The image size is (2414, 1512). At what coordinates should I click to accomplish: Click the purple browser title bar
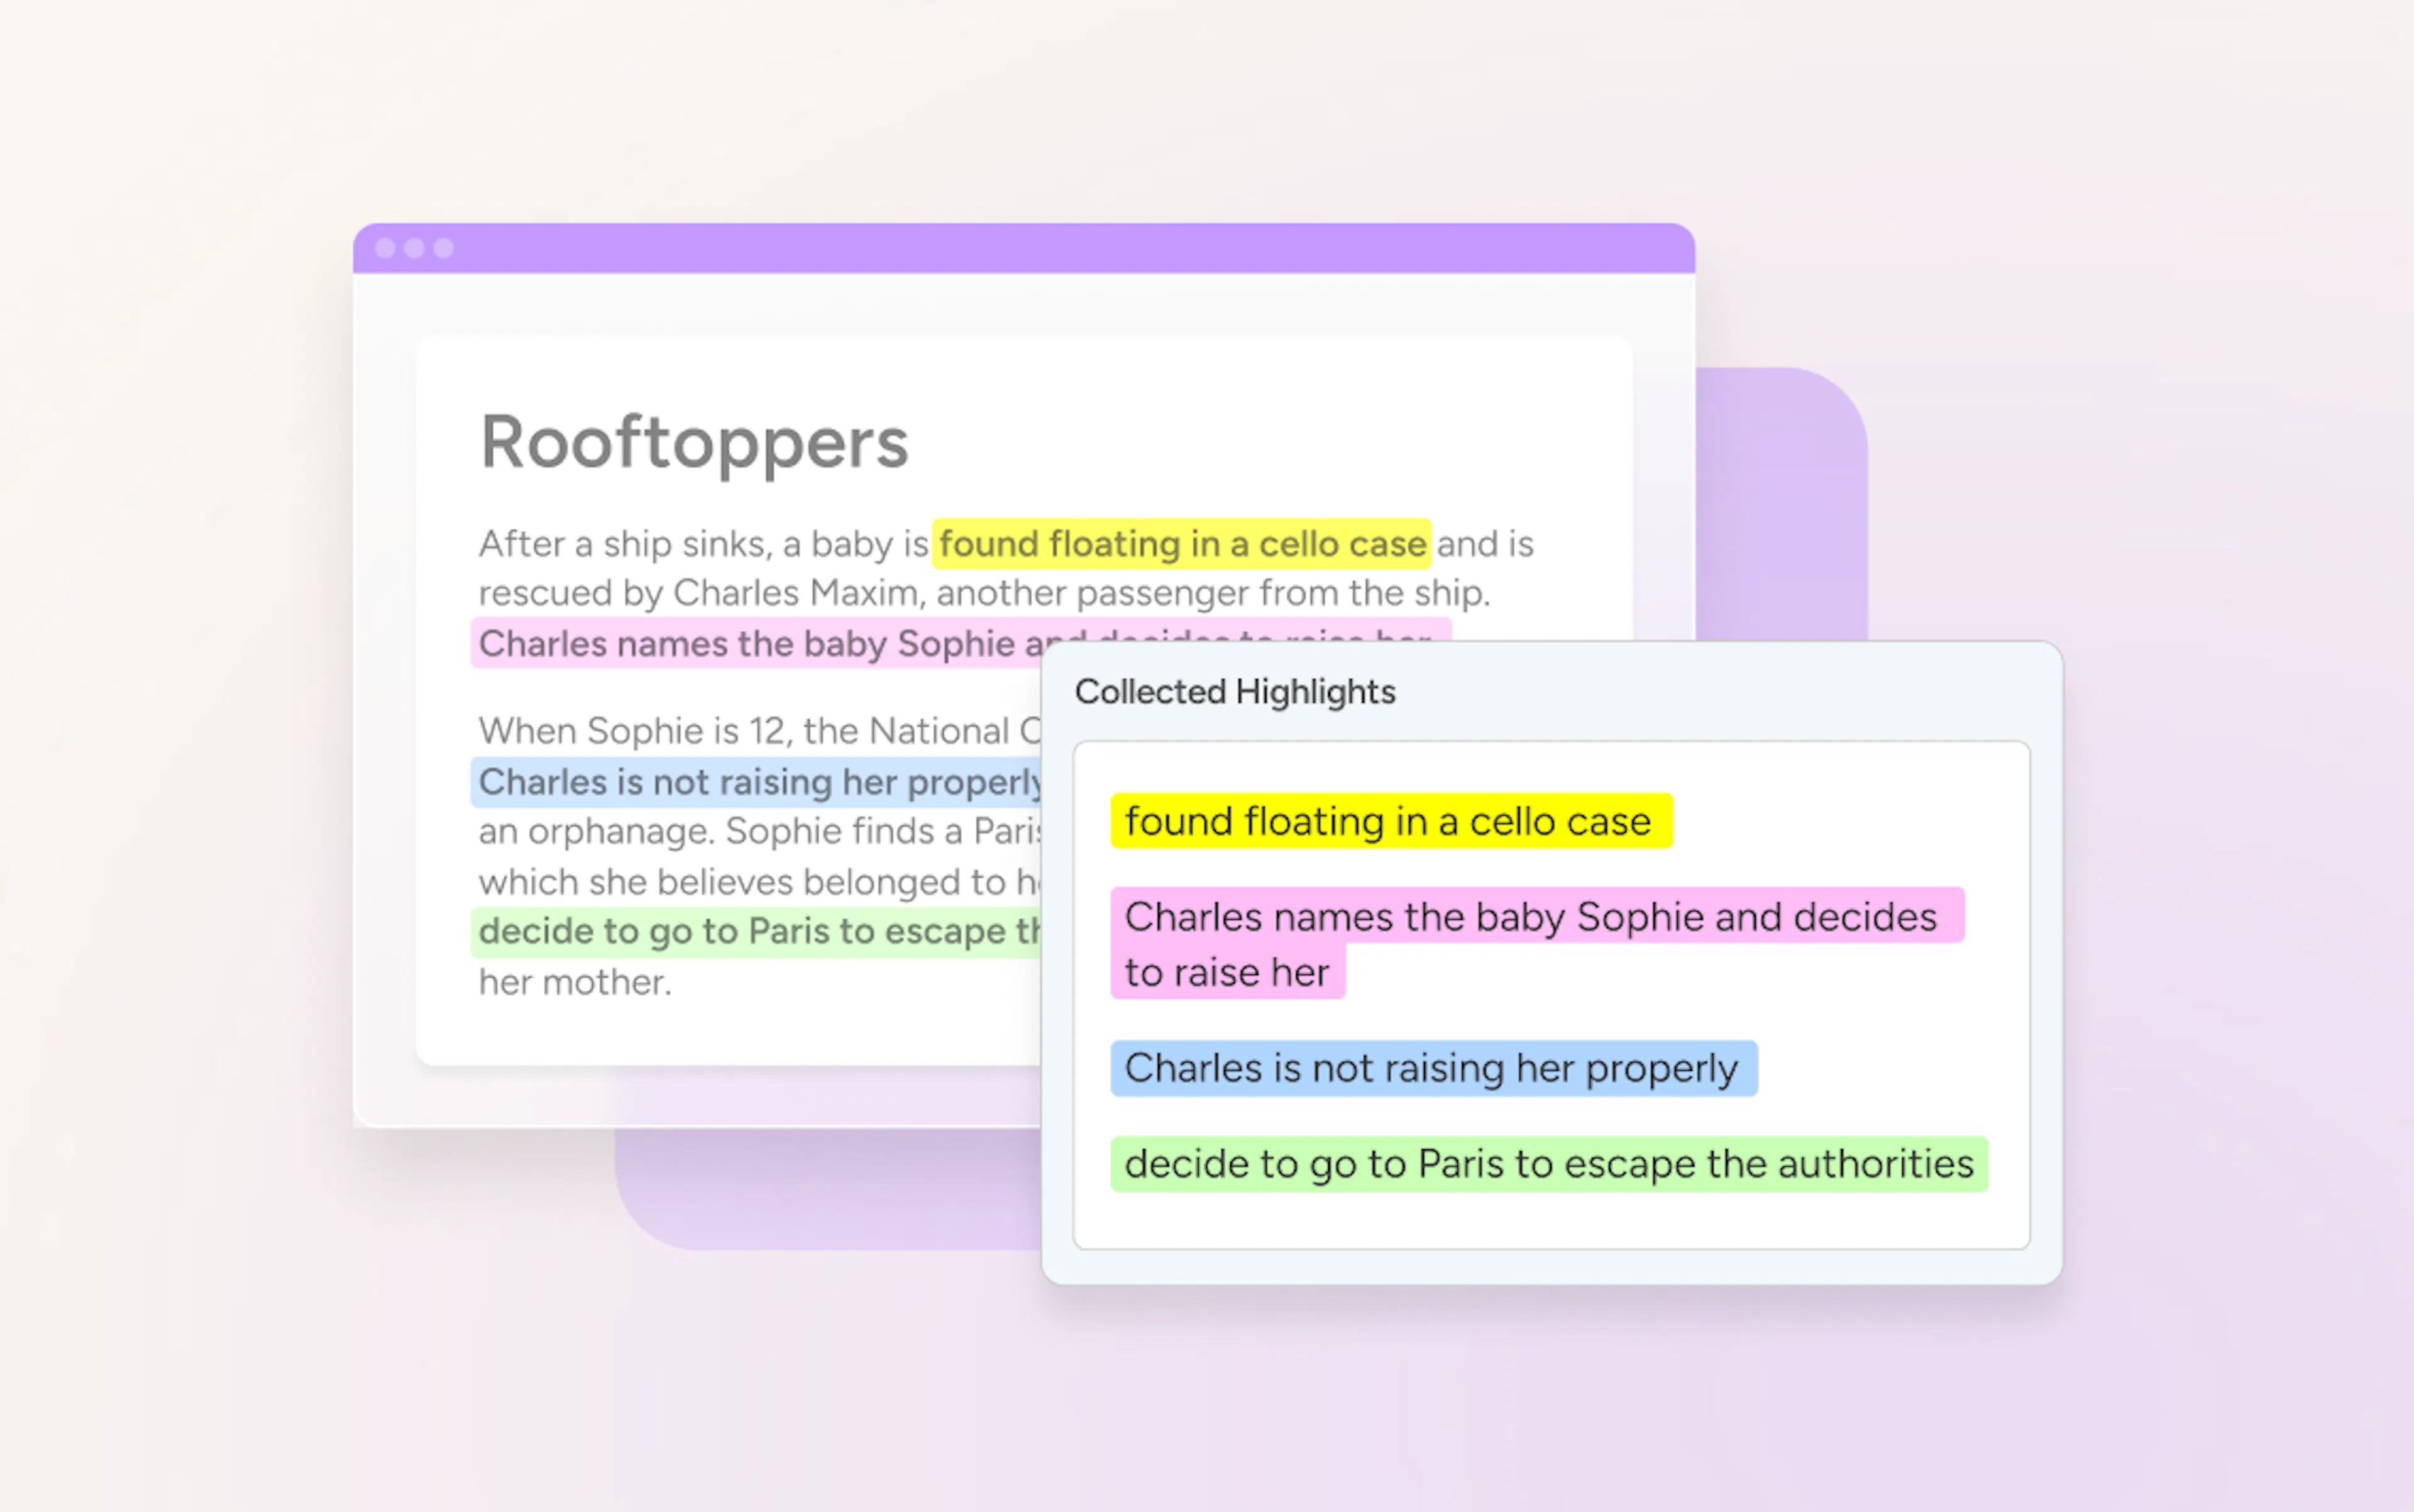click(x=1023, y=248)
